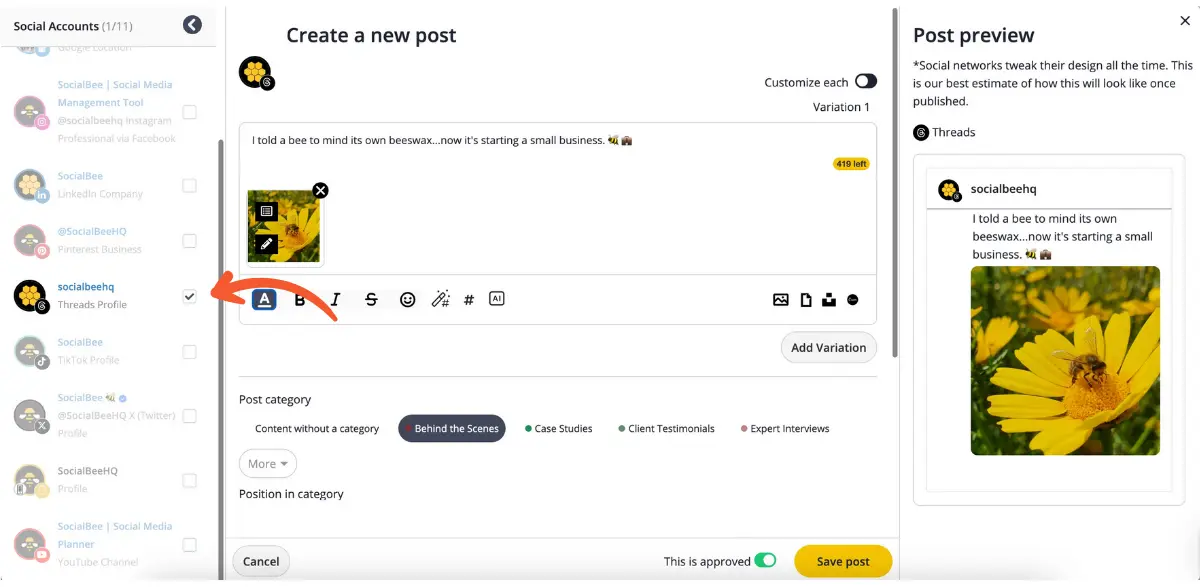Enable Customize each for networks
The height and width of the screenshot is (587, 1200).
click(x=865, y=81)
